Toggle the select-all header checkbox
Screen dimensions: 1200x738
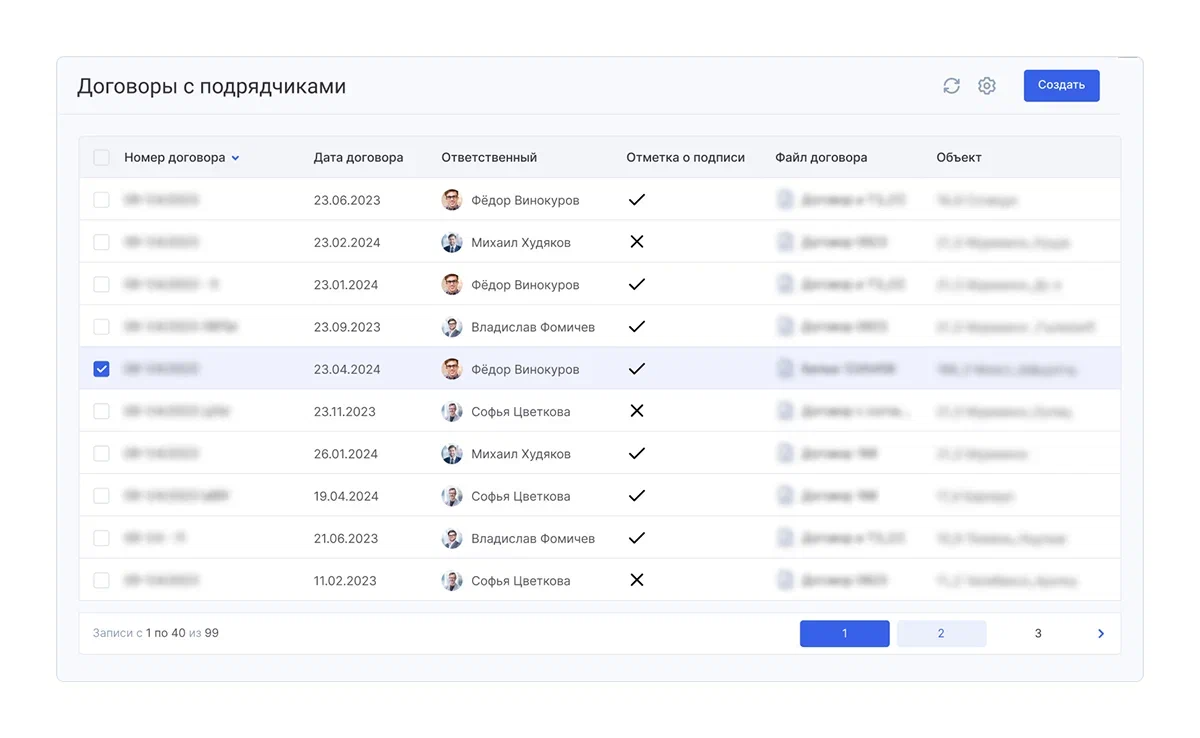click(x=101, y=157)
